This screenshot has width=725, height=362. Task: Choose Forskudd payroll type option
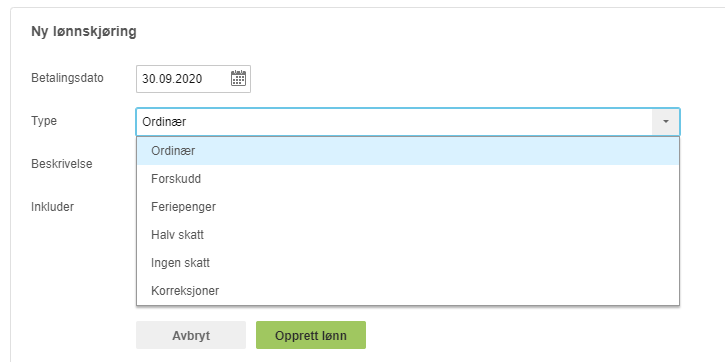(x=408, y=179)
